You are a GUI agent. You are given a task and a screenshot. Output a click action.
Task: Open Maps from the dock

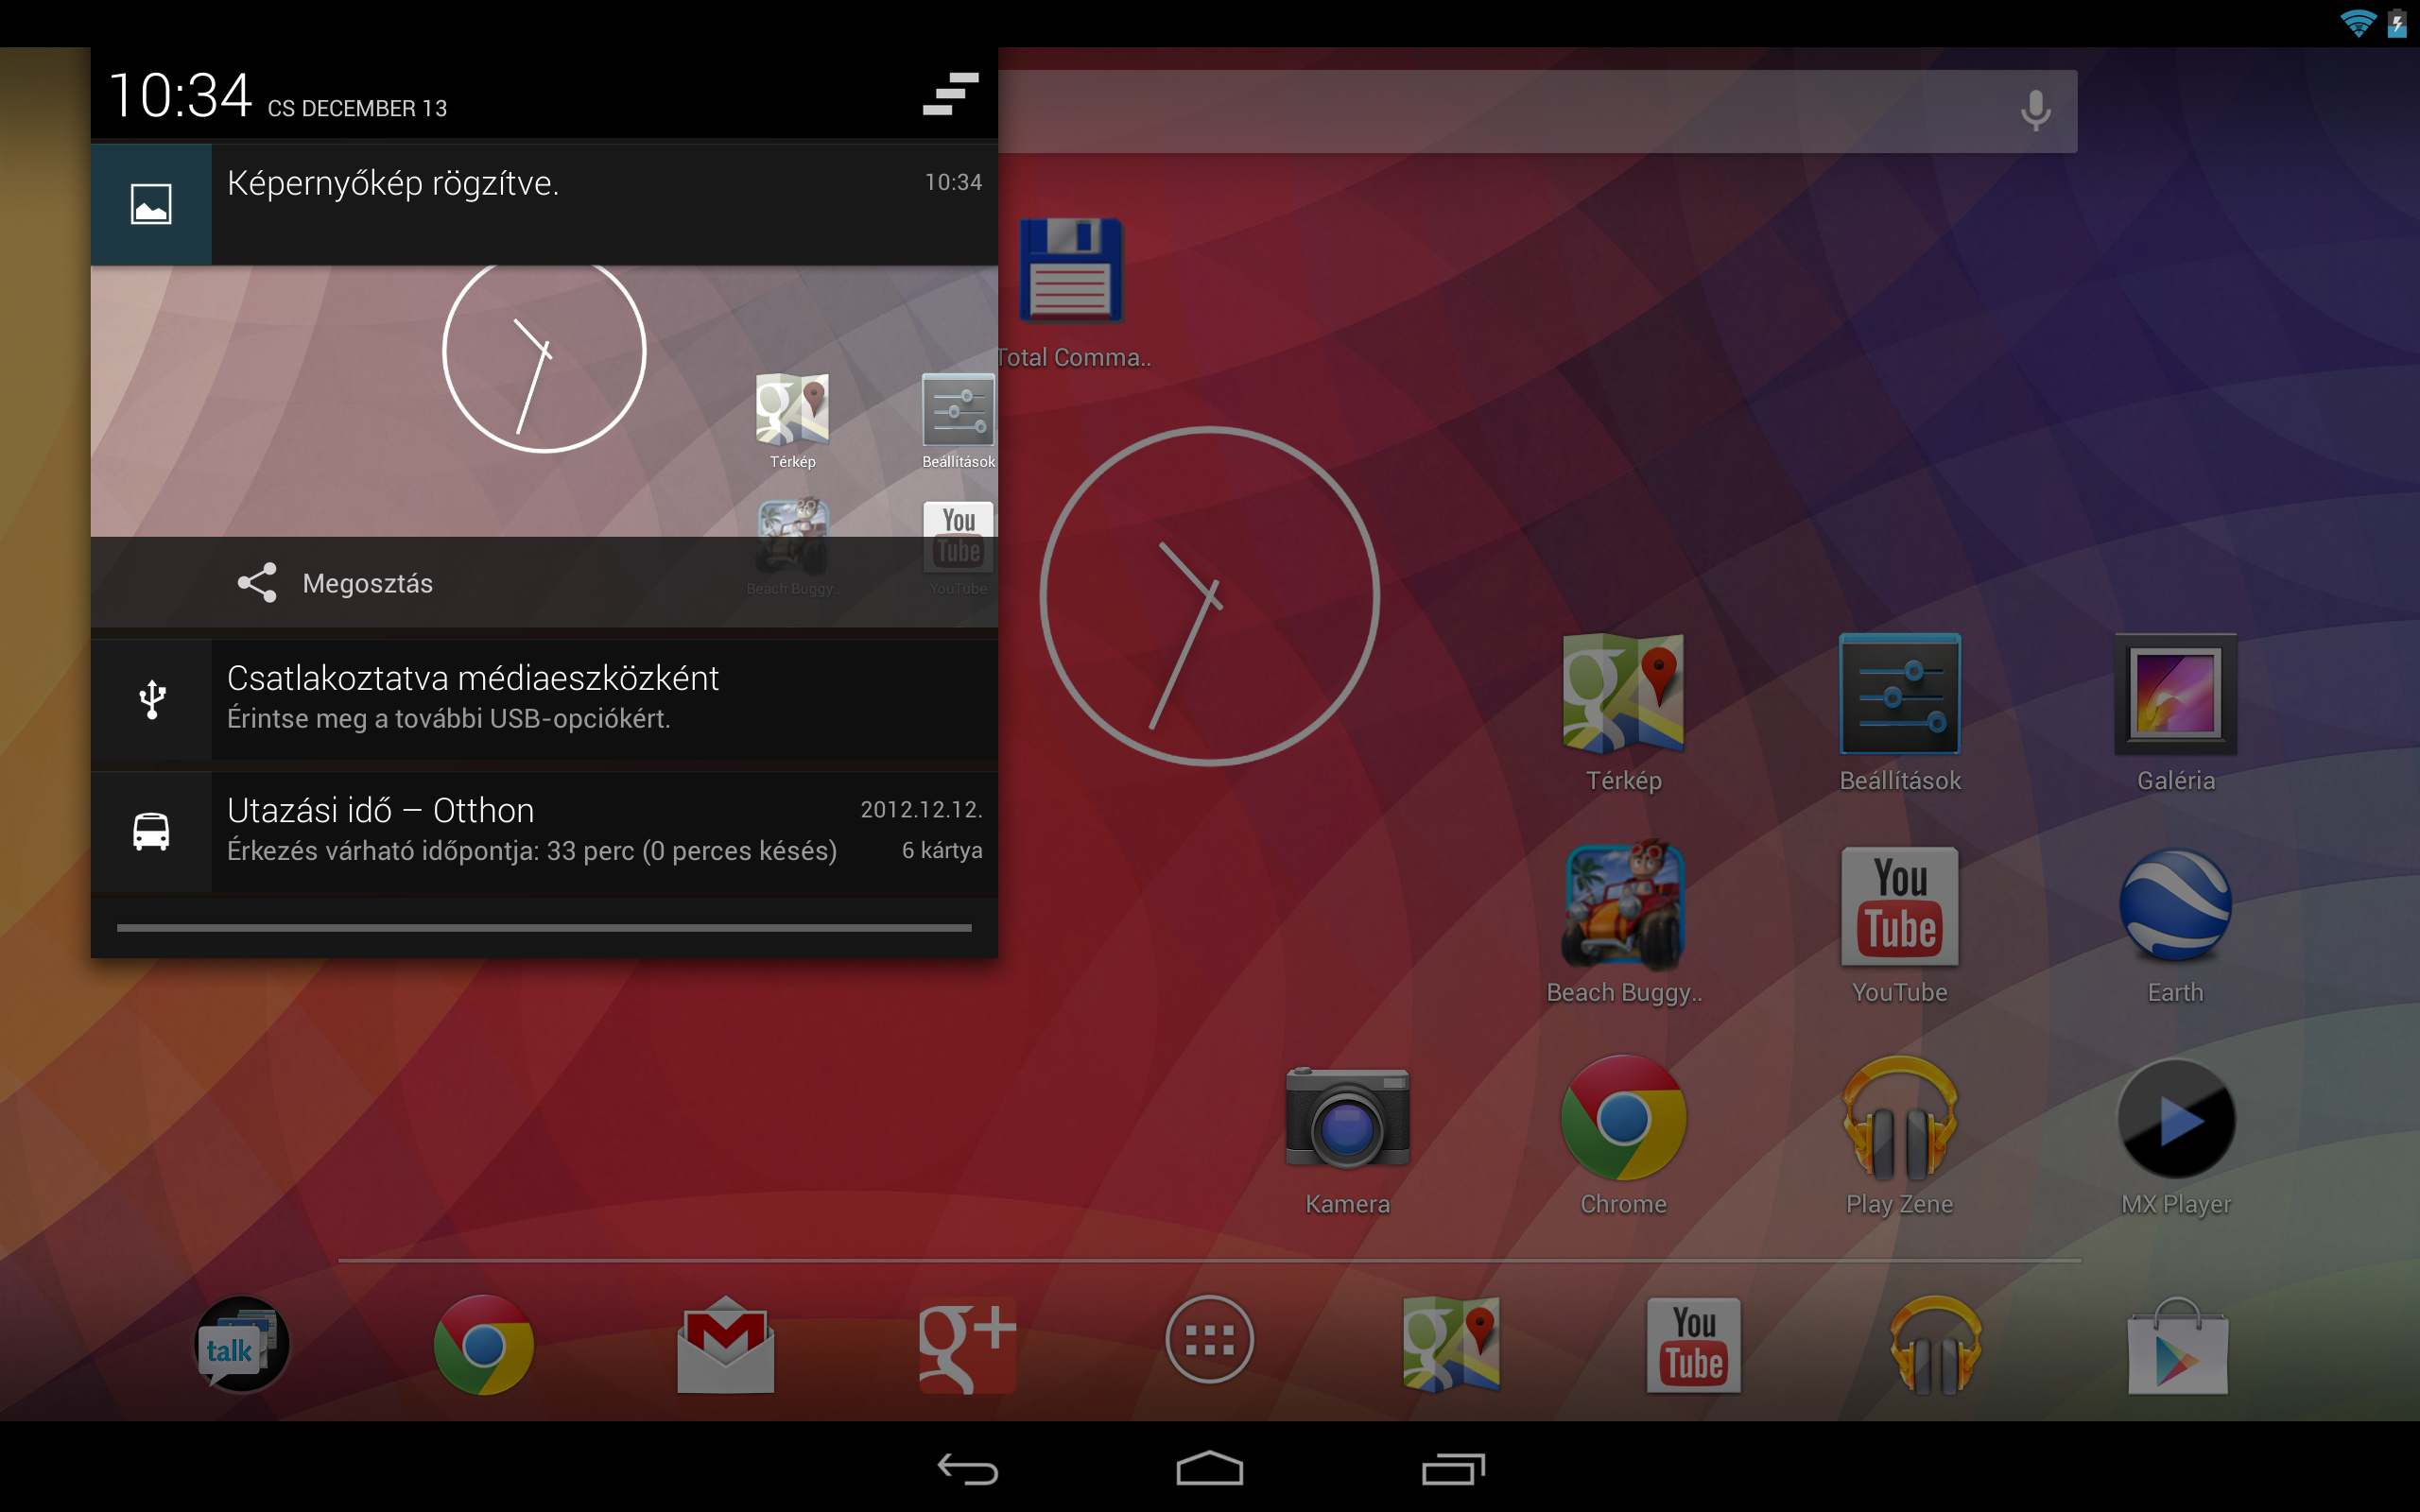(x=1452, y=1344)
